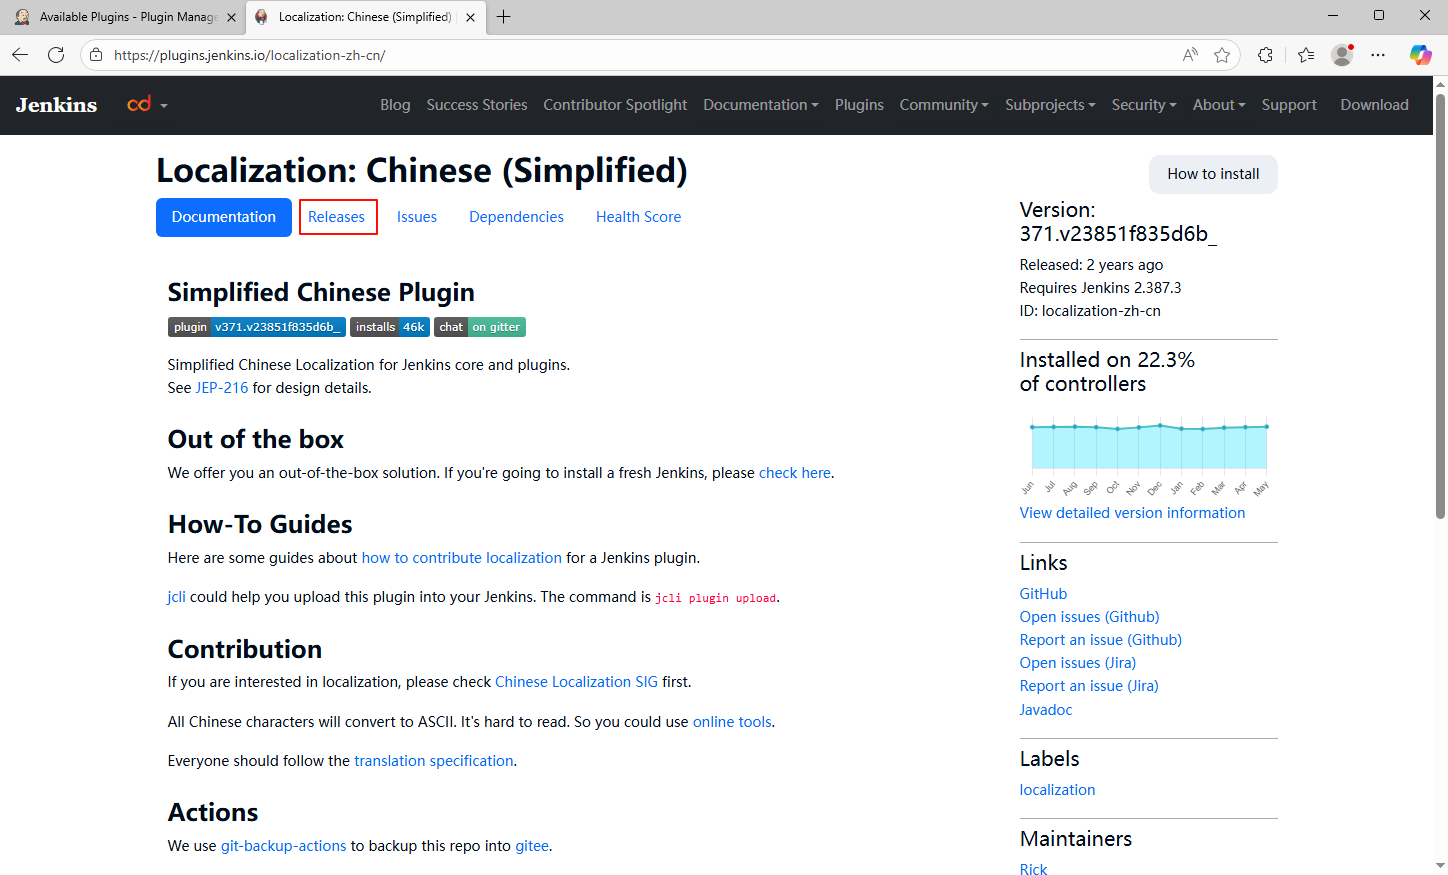Expand the Community nav dropdown
This screenshot has height=875, width=1448.
tap(944, 105)
